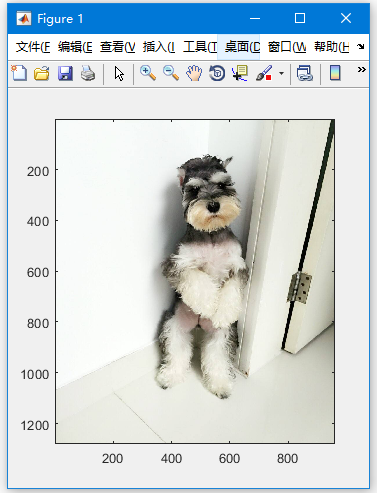Select the Data Cursor tool
The width and height of the screenshot is (377, 493).
pos(240,73)
